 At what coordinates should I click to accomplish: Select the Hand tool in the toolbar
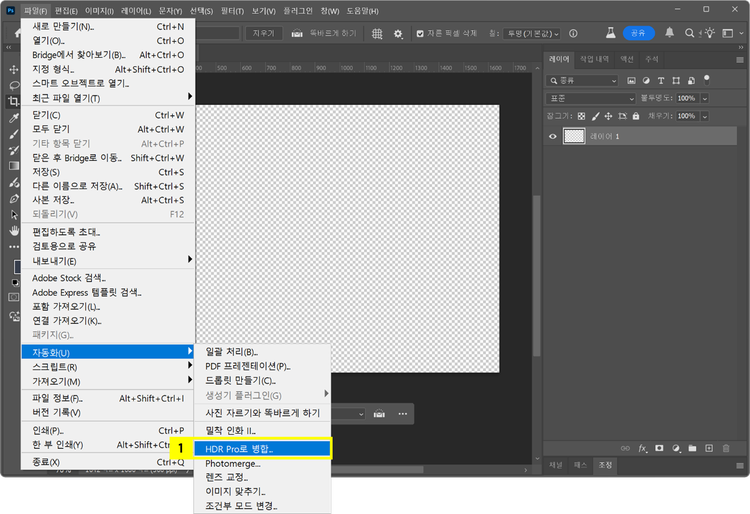click(14, 230)
